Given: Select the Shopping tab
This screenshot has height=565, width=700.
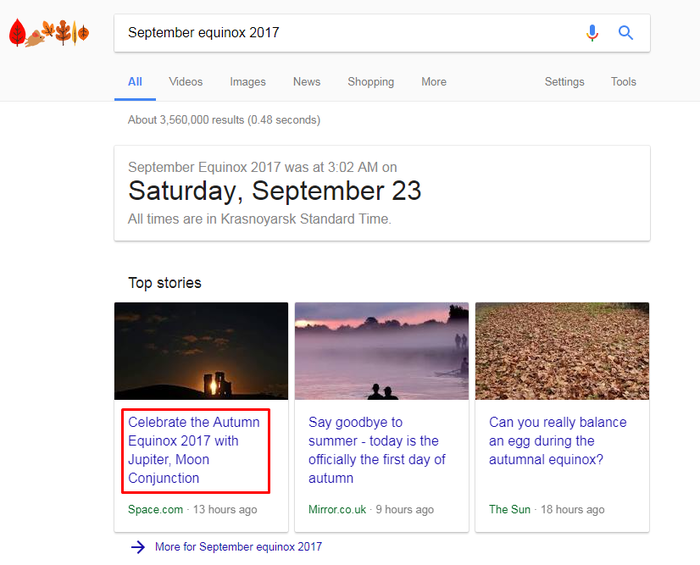Looking at the screenshot, I should pyautogui.click(x=371, y=82).
